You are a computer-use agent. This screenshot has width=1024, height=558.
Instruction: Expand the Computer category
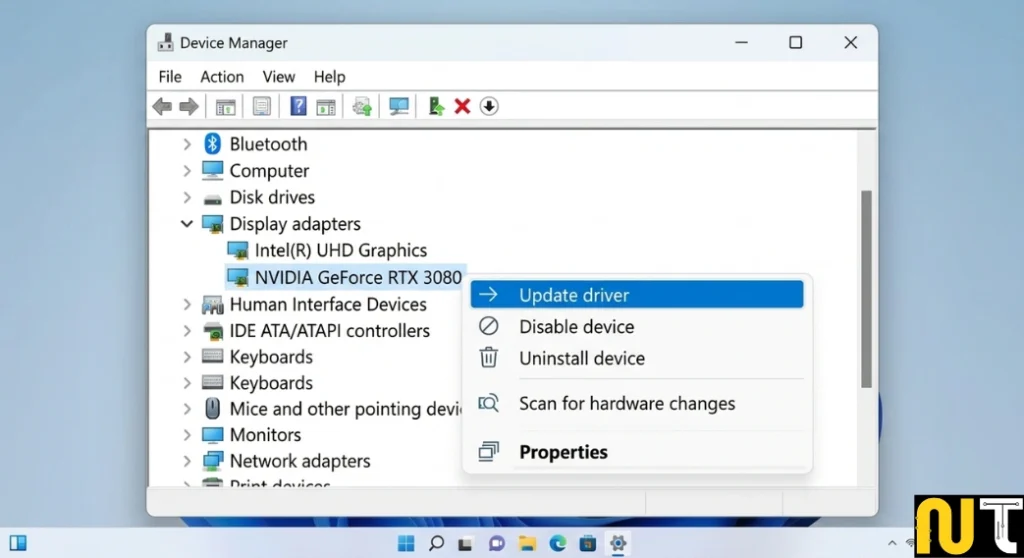187,171
